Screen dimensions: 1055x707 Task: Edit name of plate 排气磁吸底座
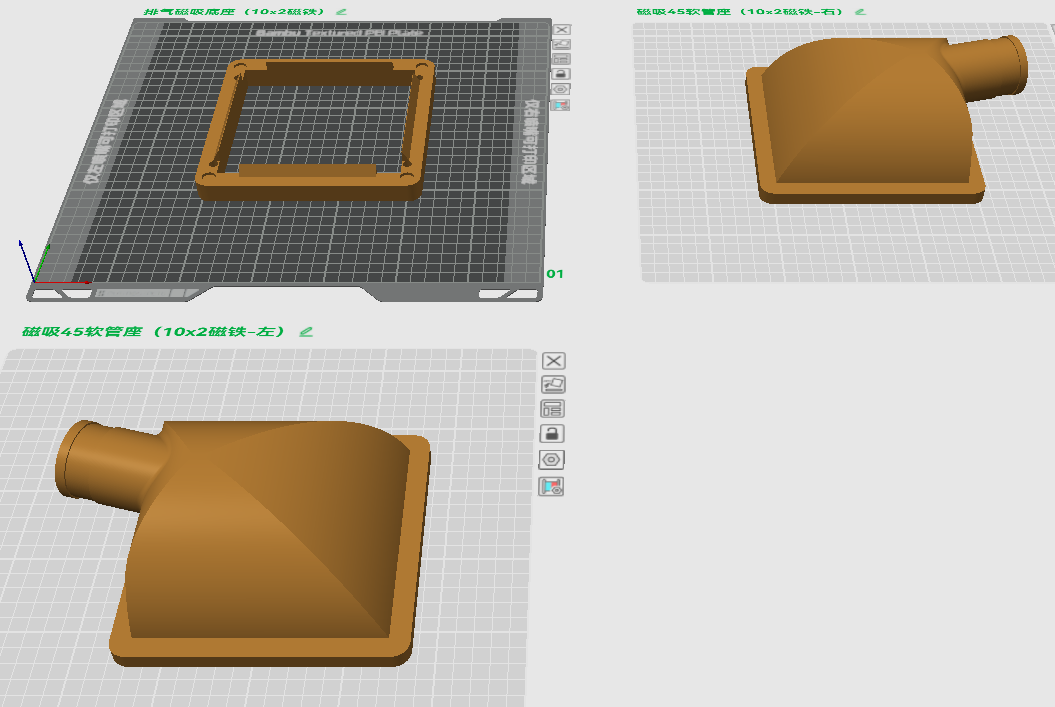[x=341, y=11]
